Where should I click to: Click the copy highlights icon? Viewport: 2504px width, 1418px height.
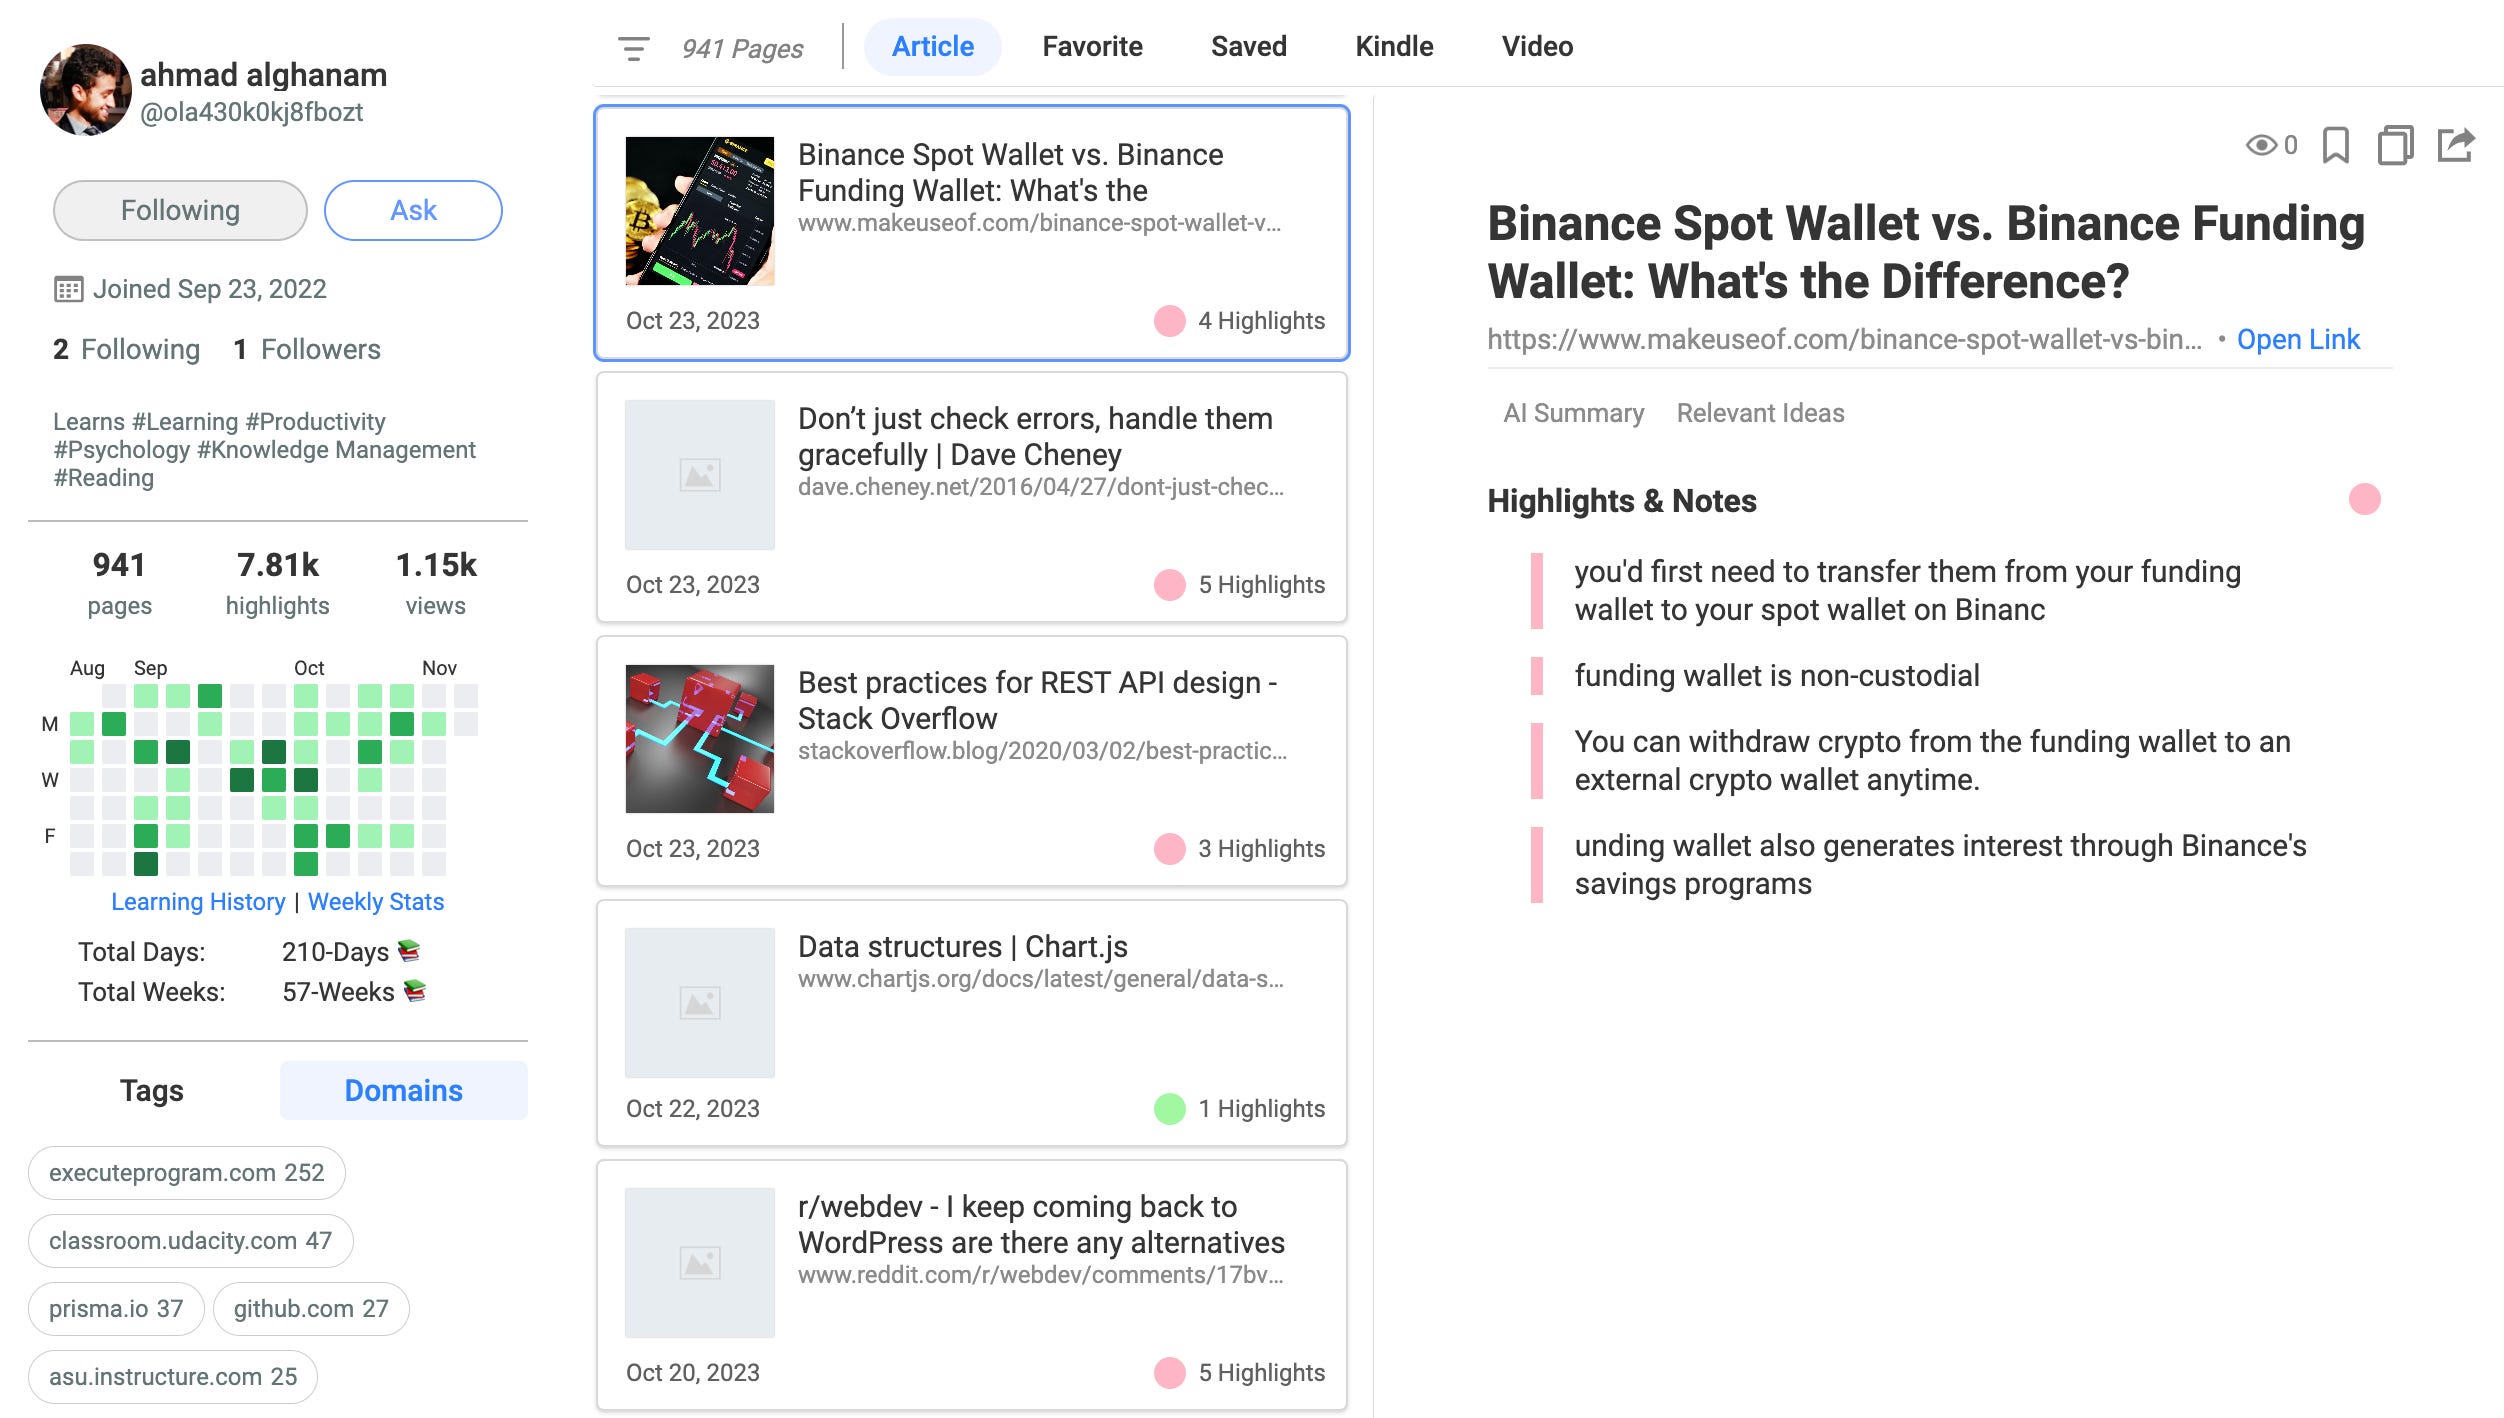pyautogui.click(x=2395, y=145)
